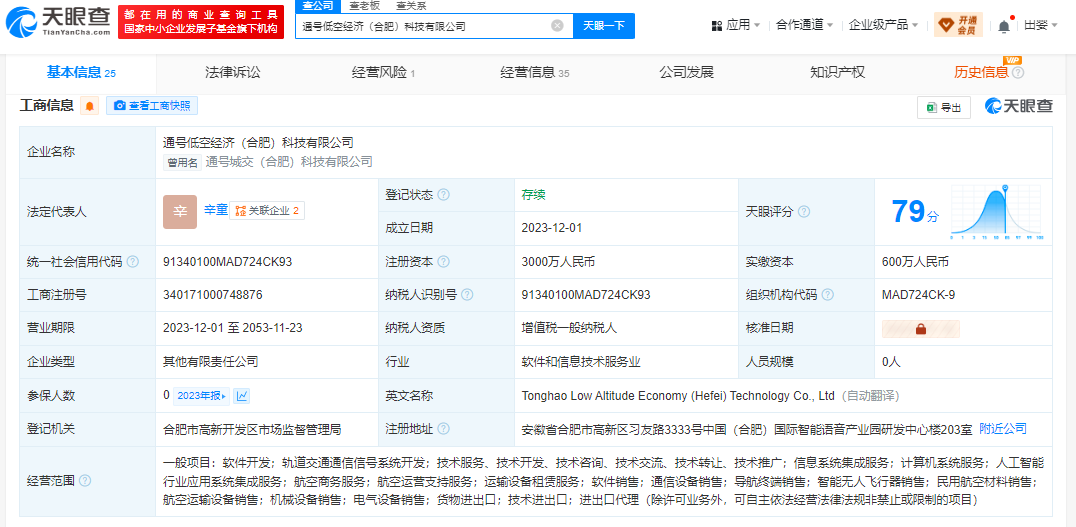Click the TianYanCha logo in the header

coord(58,21)
